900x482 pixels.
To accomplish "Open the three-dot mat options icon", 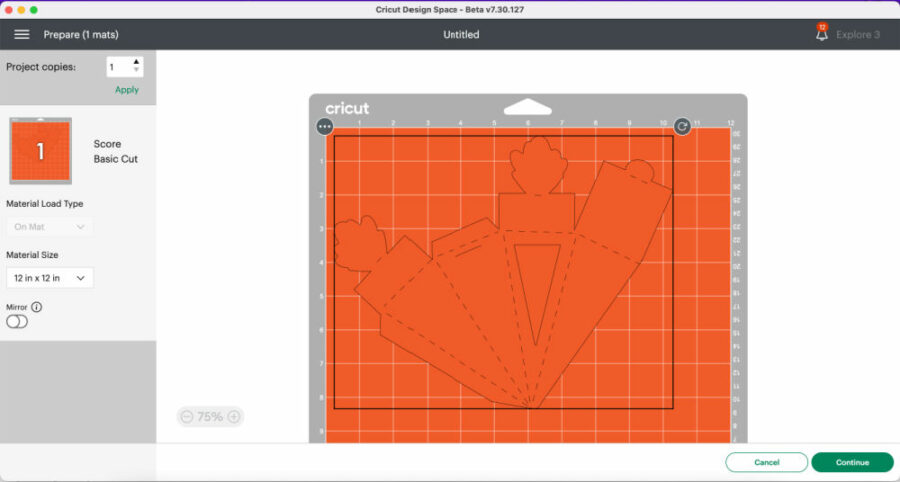I will click(324, 127).
